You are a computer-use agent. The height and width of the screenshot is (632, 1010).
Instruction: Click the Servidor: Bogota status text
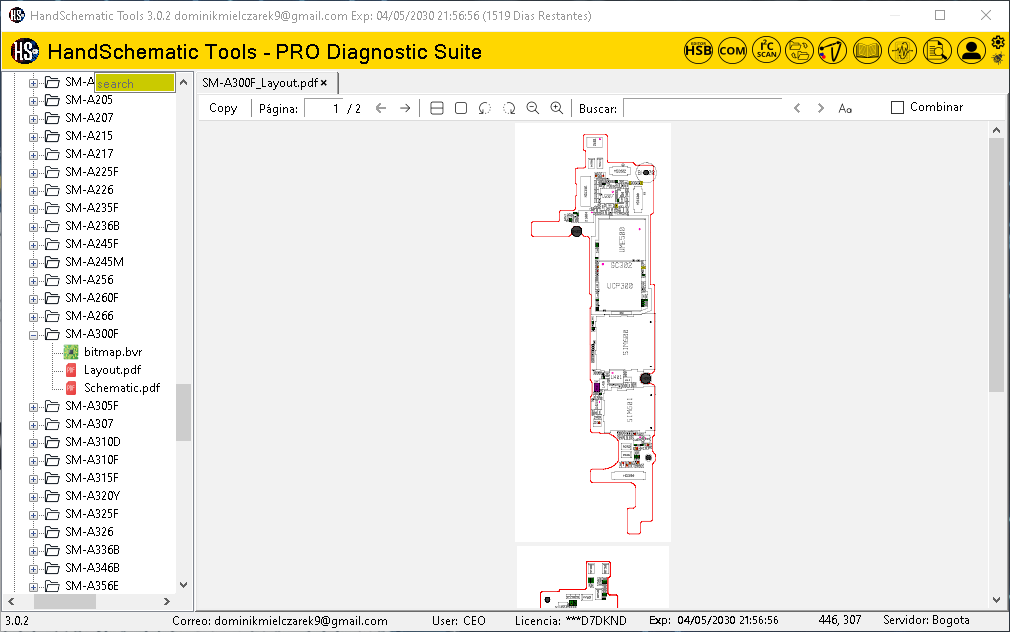point(926,620)
